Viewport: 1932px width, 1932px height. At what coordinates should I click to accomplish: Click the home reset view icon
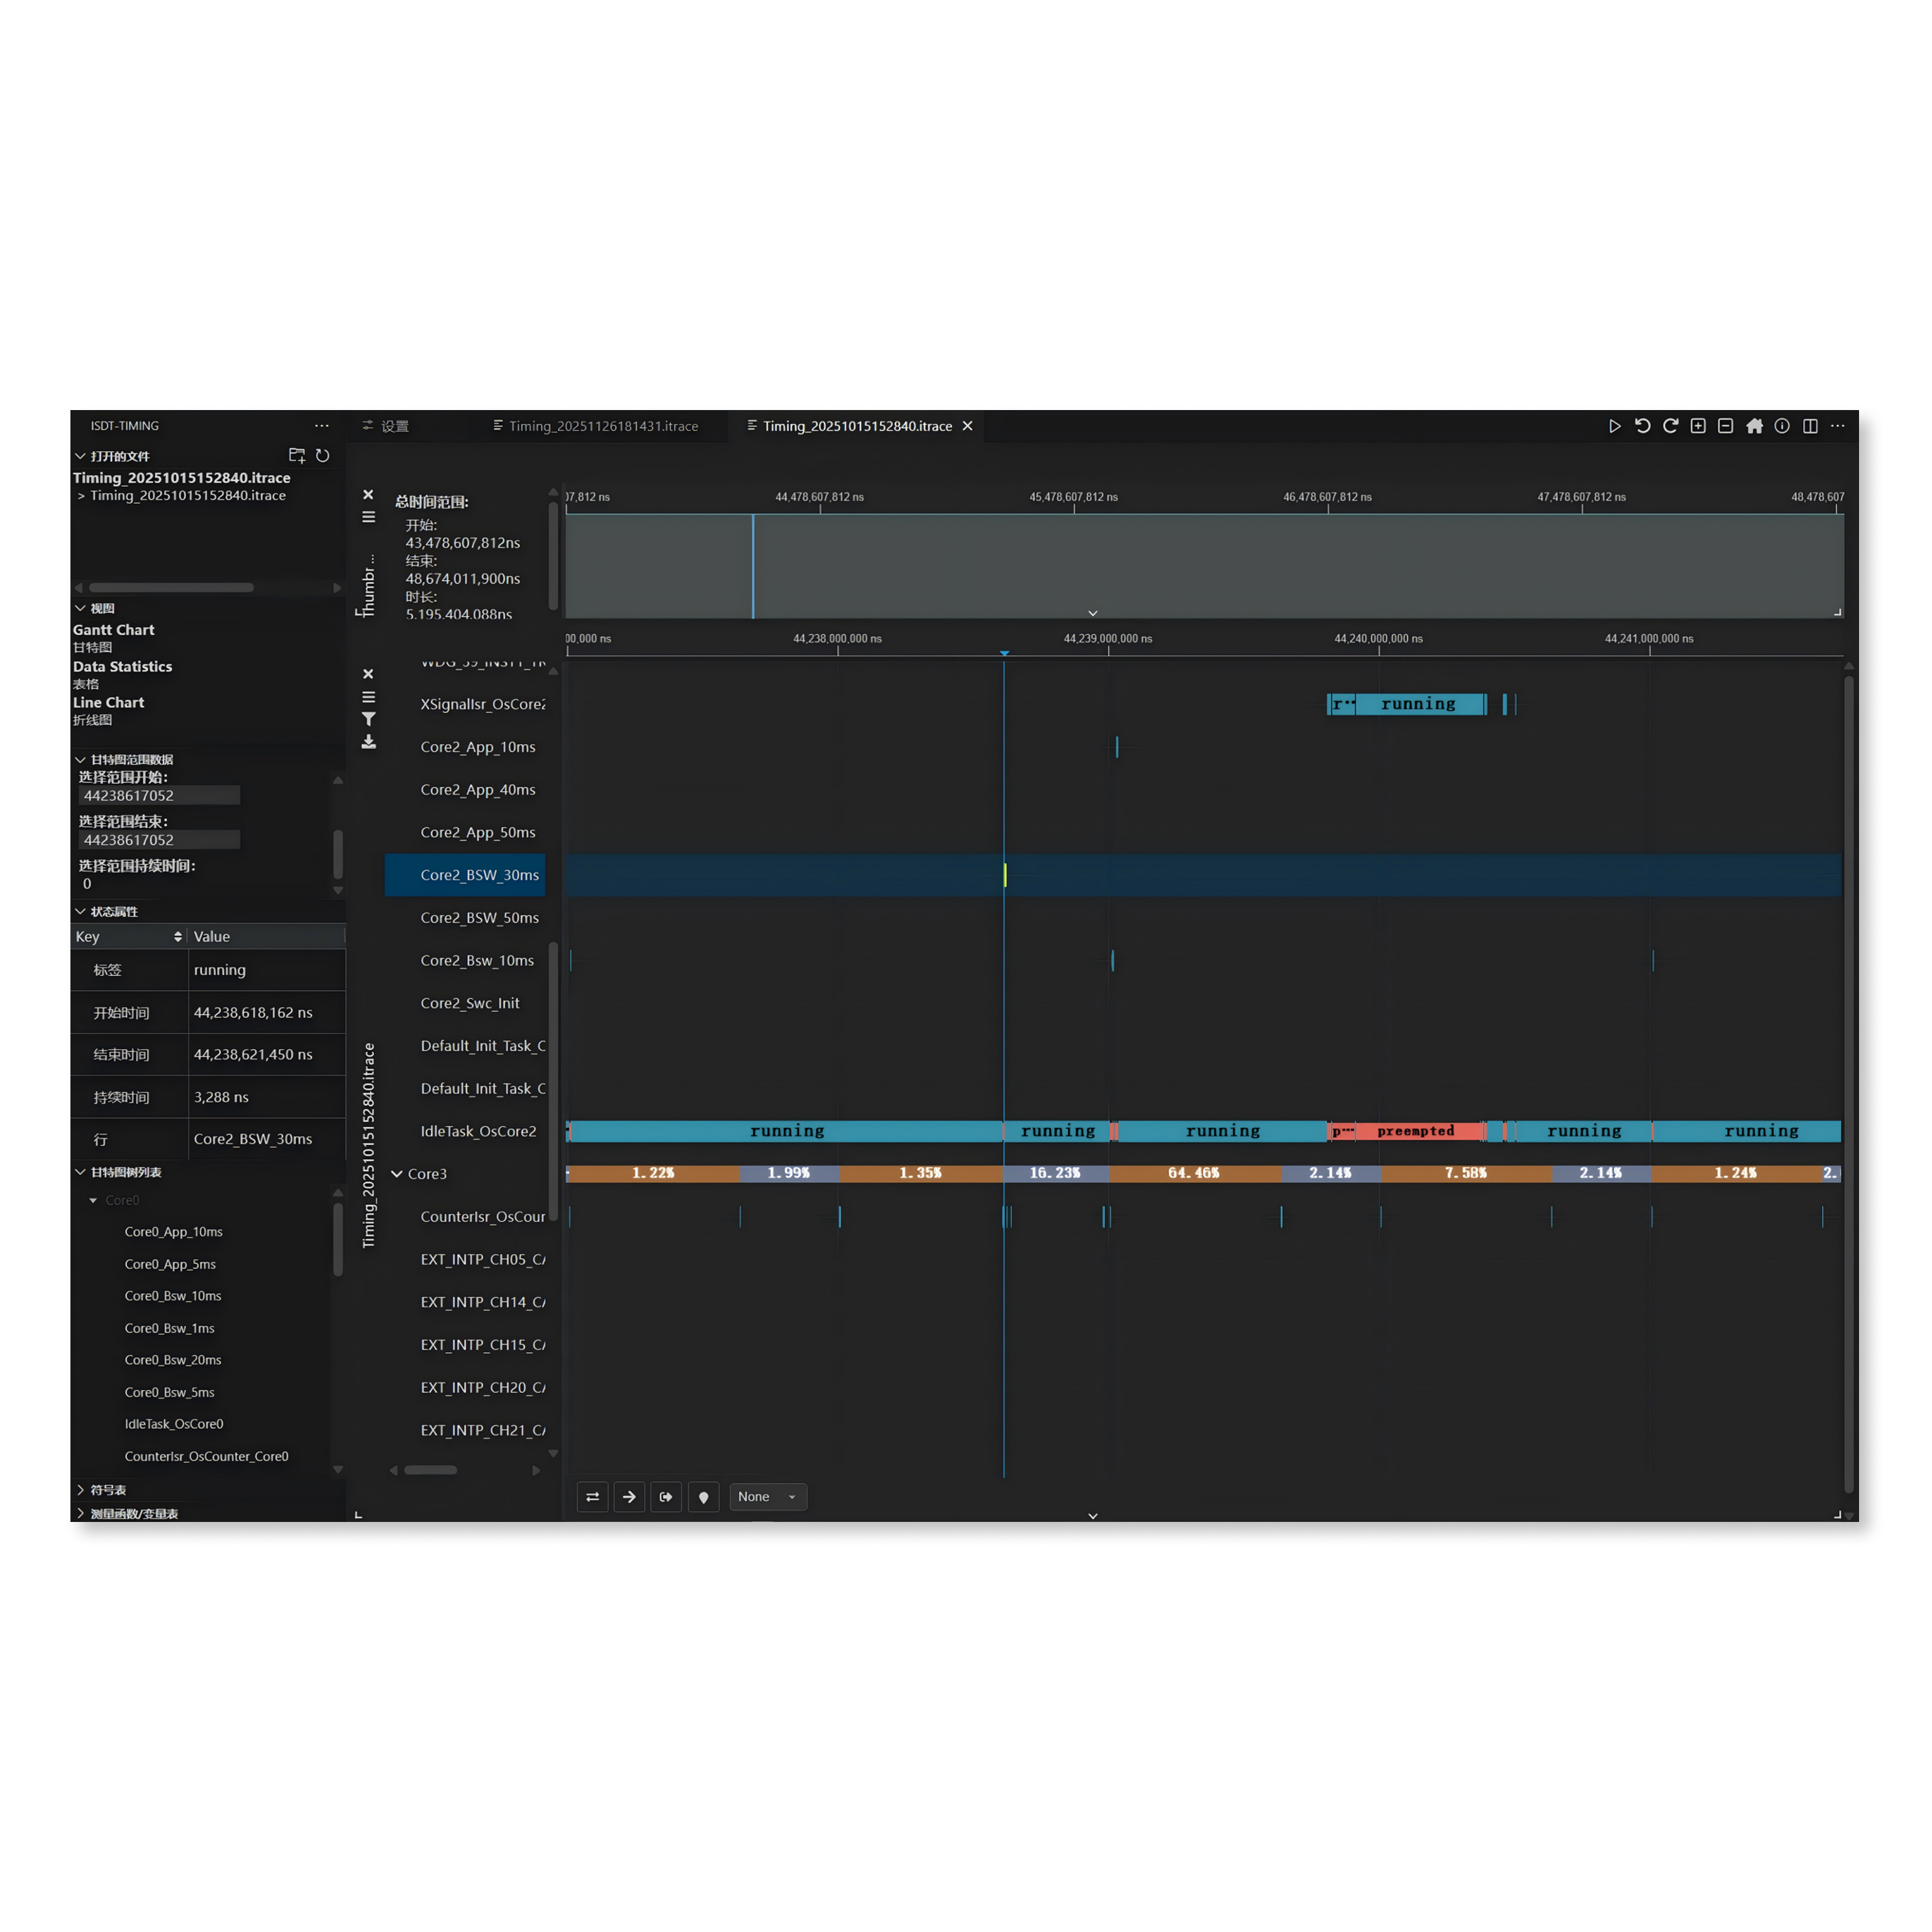click(x=1754, y=426)
